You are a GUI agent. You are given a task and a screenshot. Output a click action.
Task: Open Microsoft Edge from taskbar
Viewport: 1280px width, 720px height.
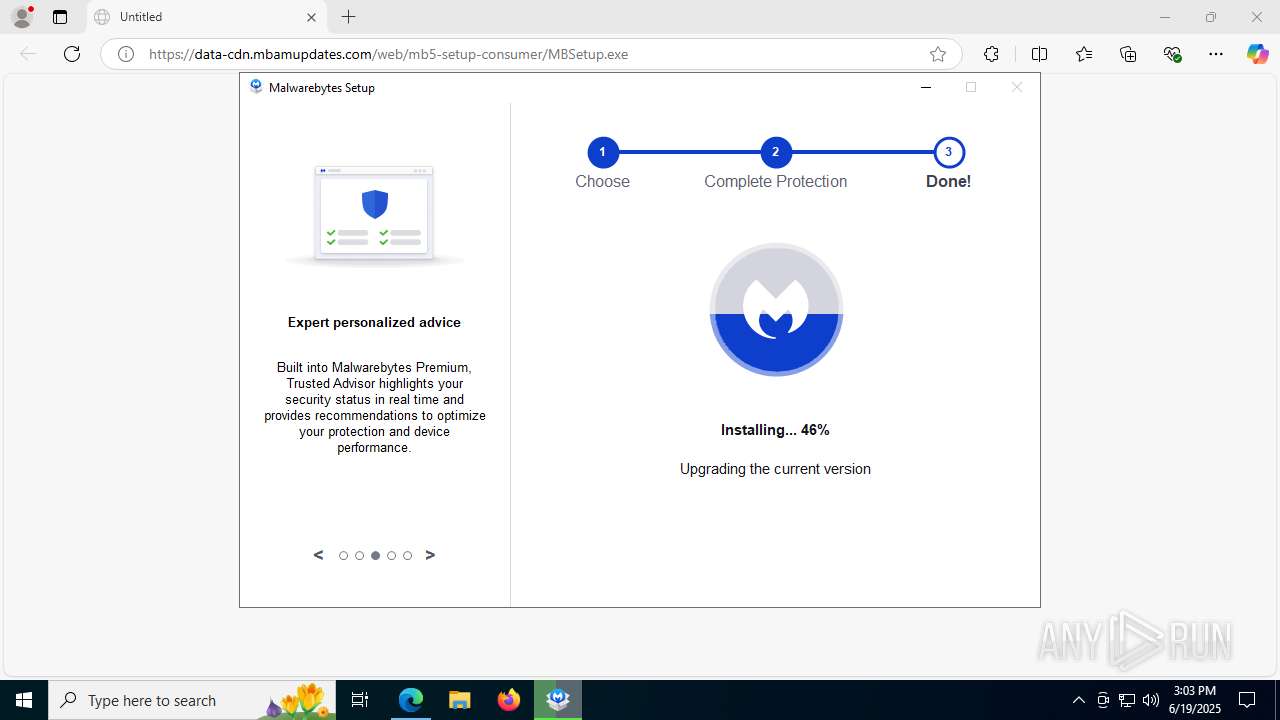pyautogui.click(x=411, y=700)
